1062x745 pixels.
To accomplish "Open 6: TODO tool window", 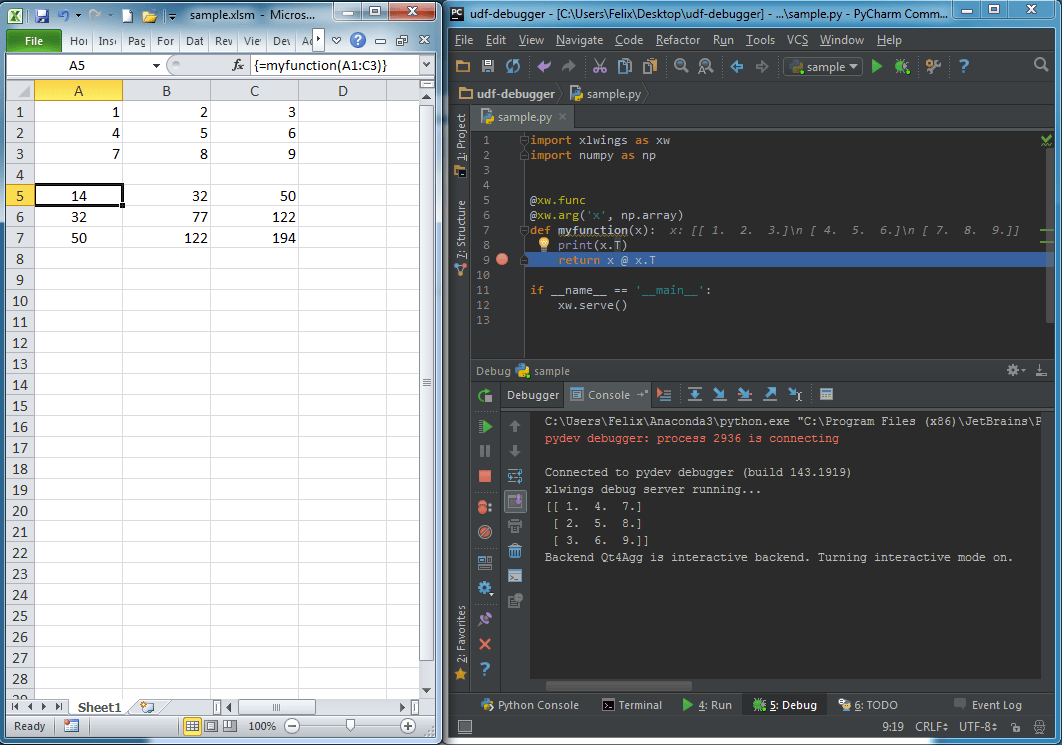I will point(868,705).
